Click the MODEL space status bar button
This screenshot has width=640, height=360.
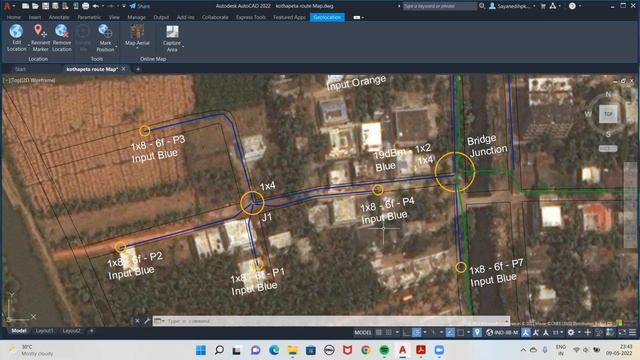(x=363, y=333)
